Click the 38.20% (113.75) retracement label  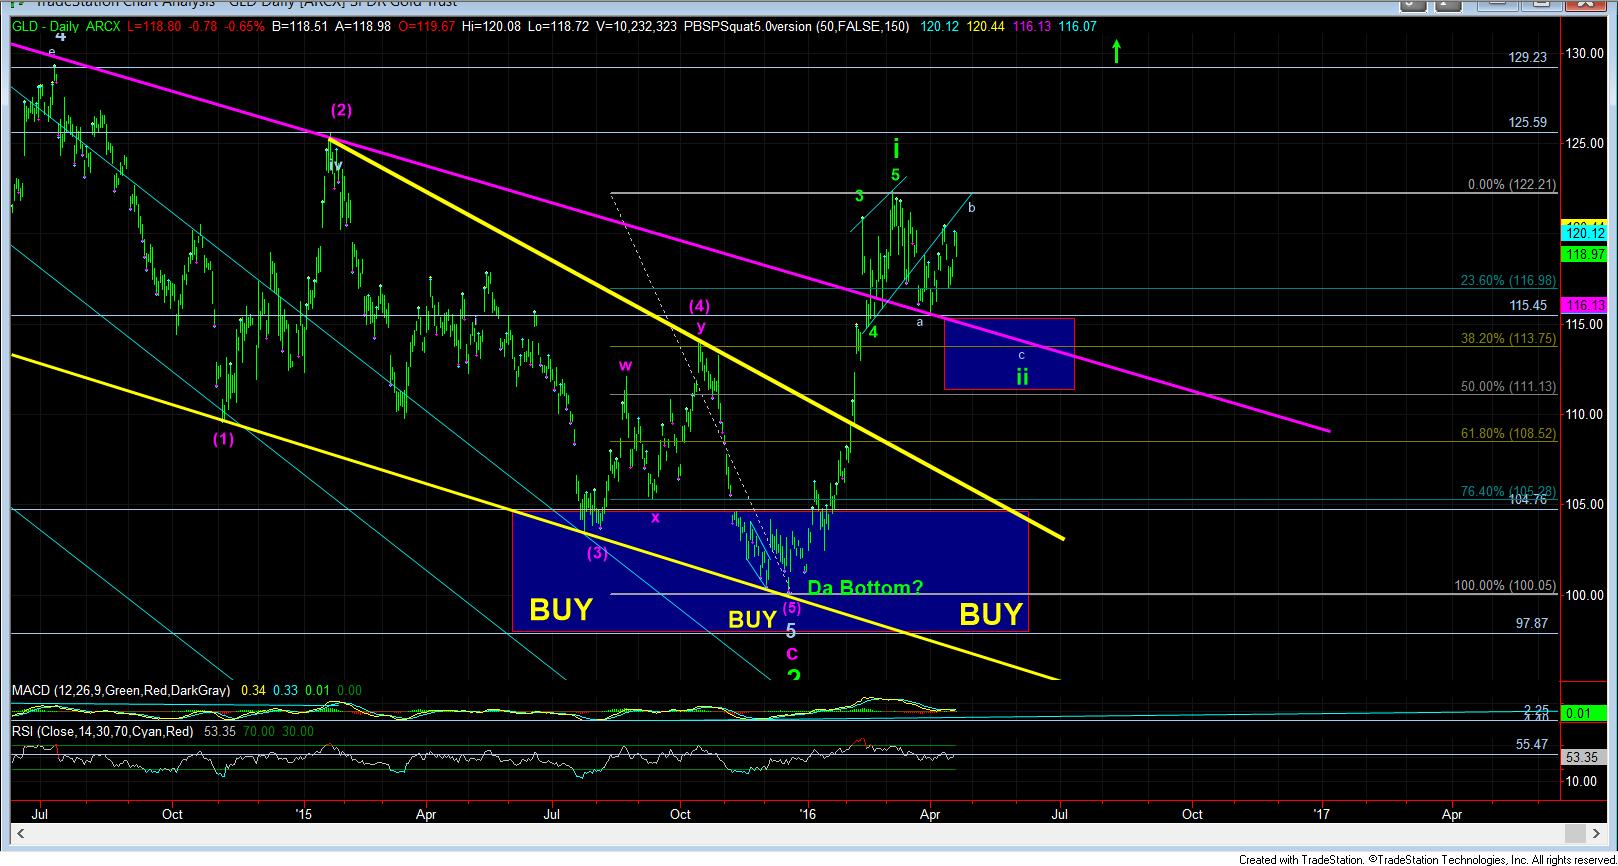pyautogui.click(x=1508, y=339)
